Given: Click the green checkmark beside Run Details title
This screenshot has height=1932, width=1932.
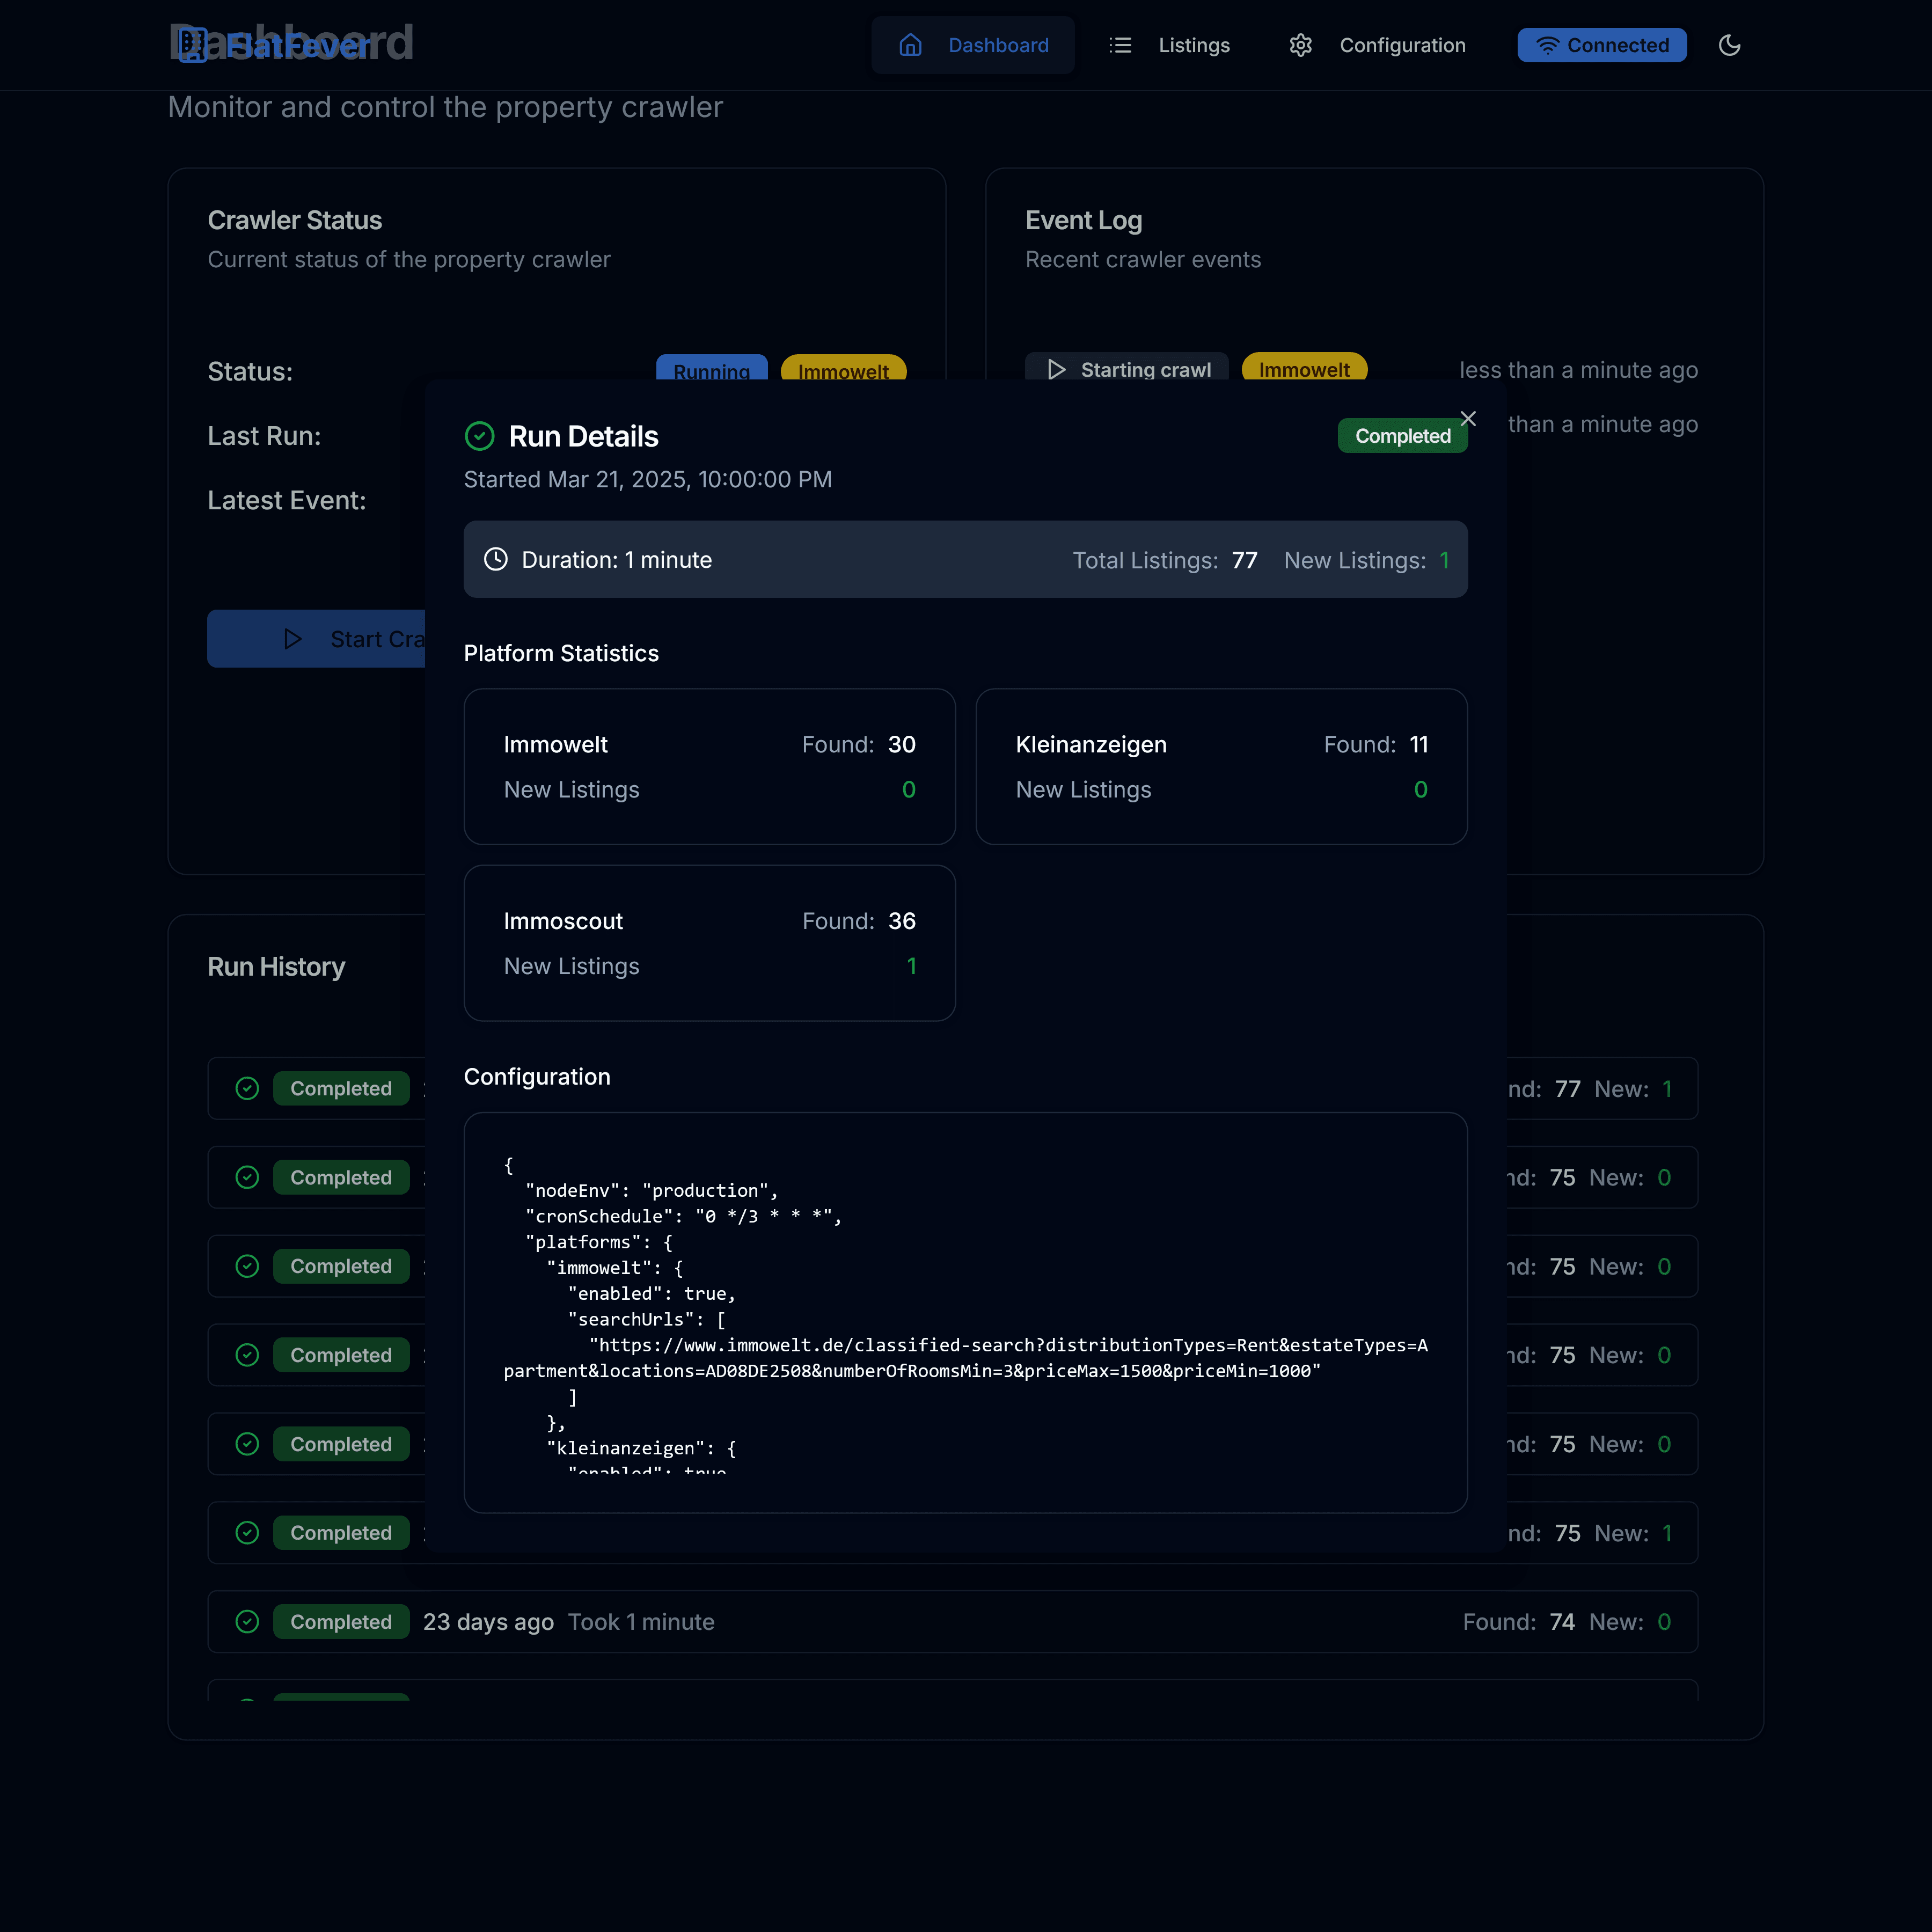Looking at the screenshot, I should click(480, 436).
